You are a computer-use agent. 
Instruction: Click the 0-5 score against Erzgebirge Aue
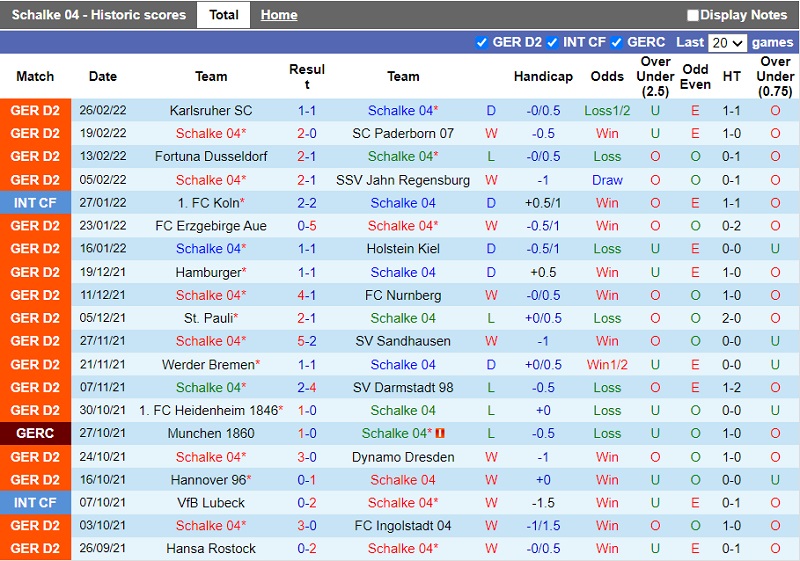307,226
